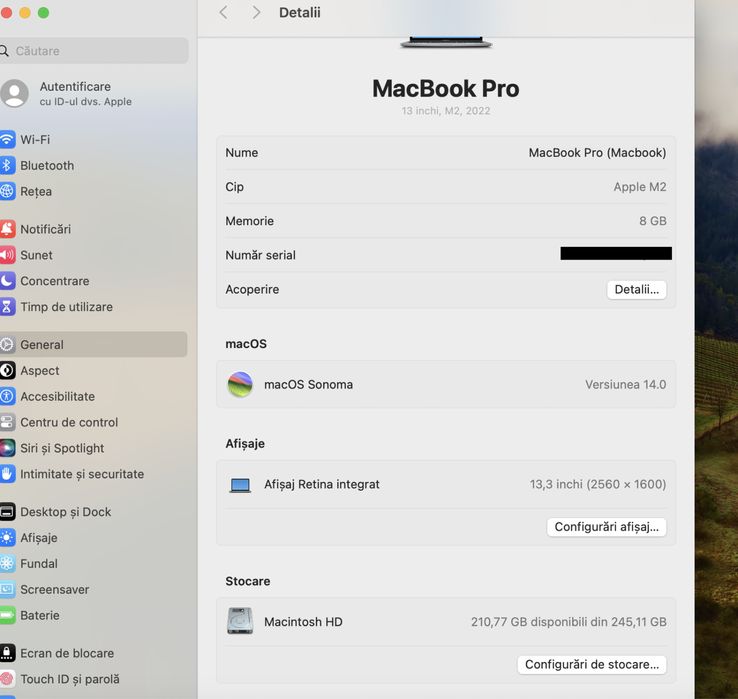
Task: Open Configurări de stocare... button
Action: (592, 665)
